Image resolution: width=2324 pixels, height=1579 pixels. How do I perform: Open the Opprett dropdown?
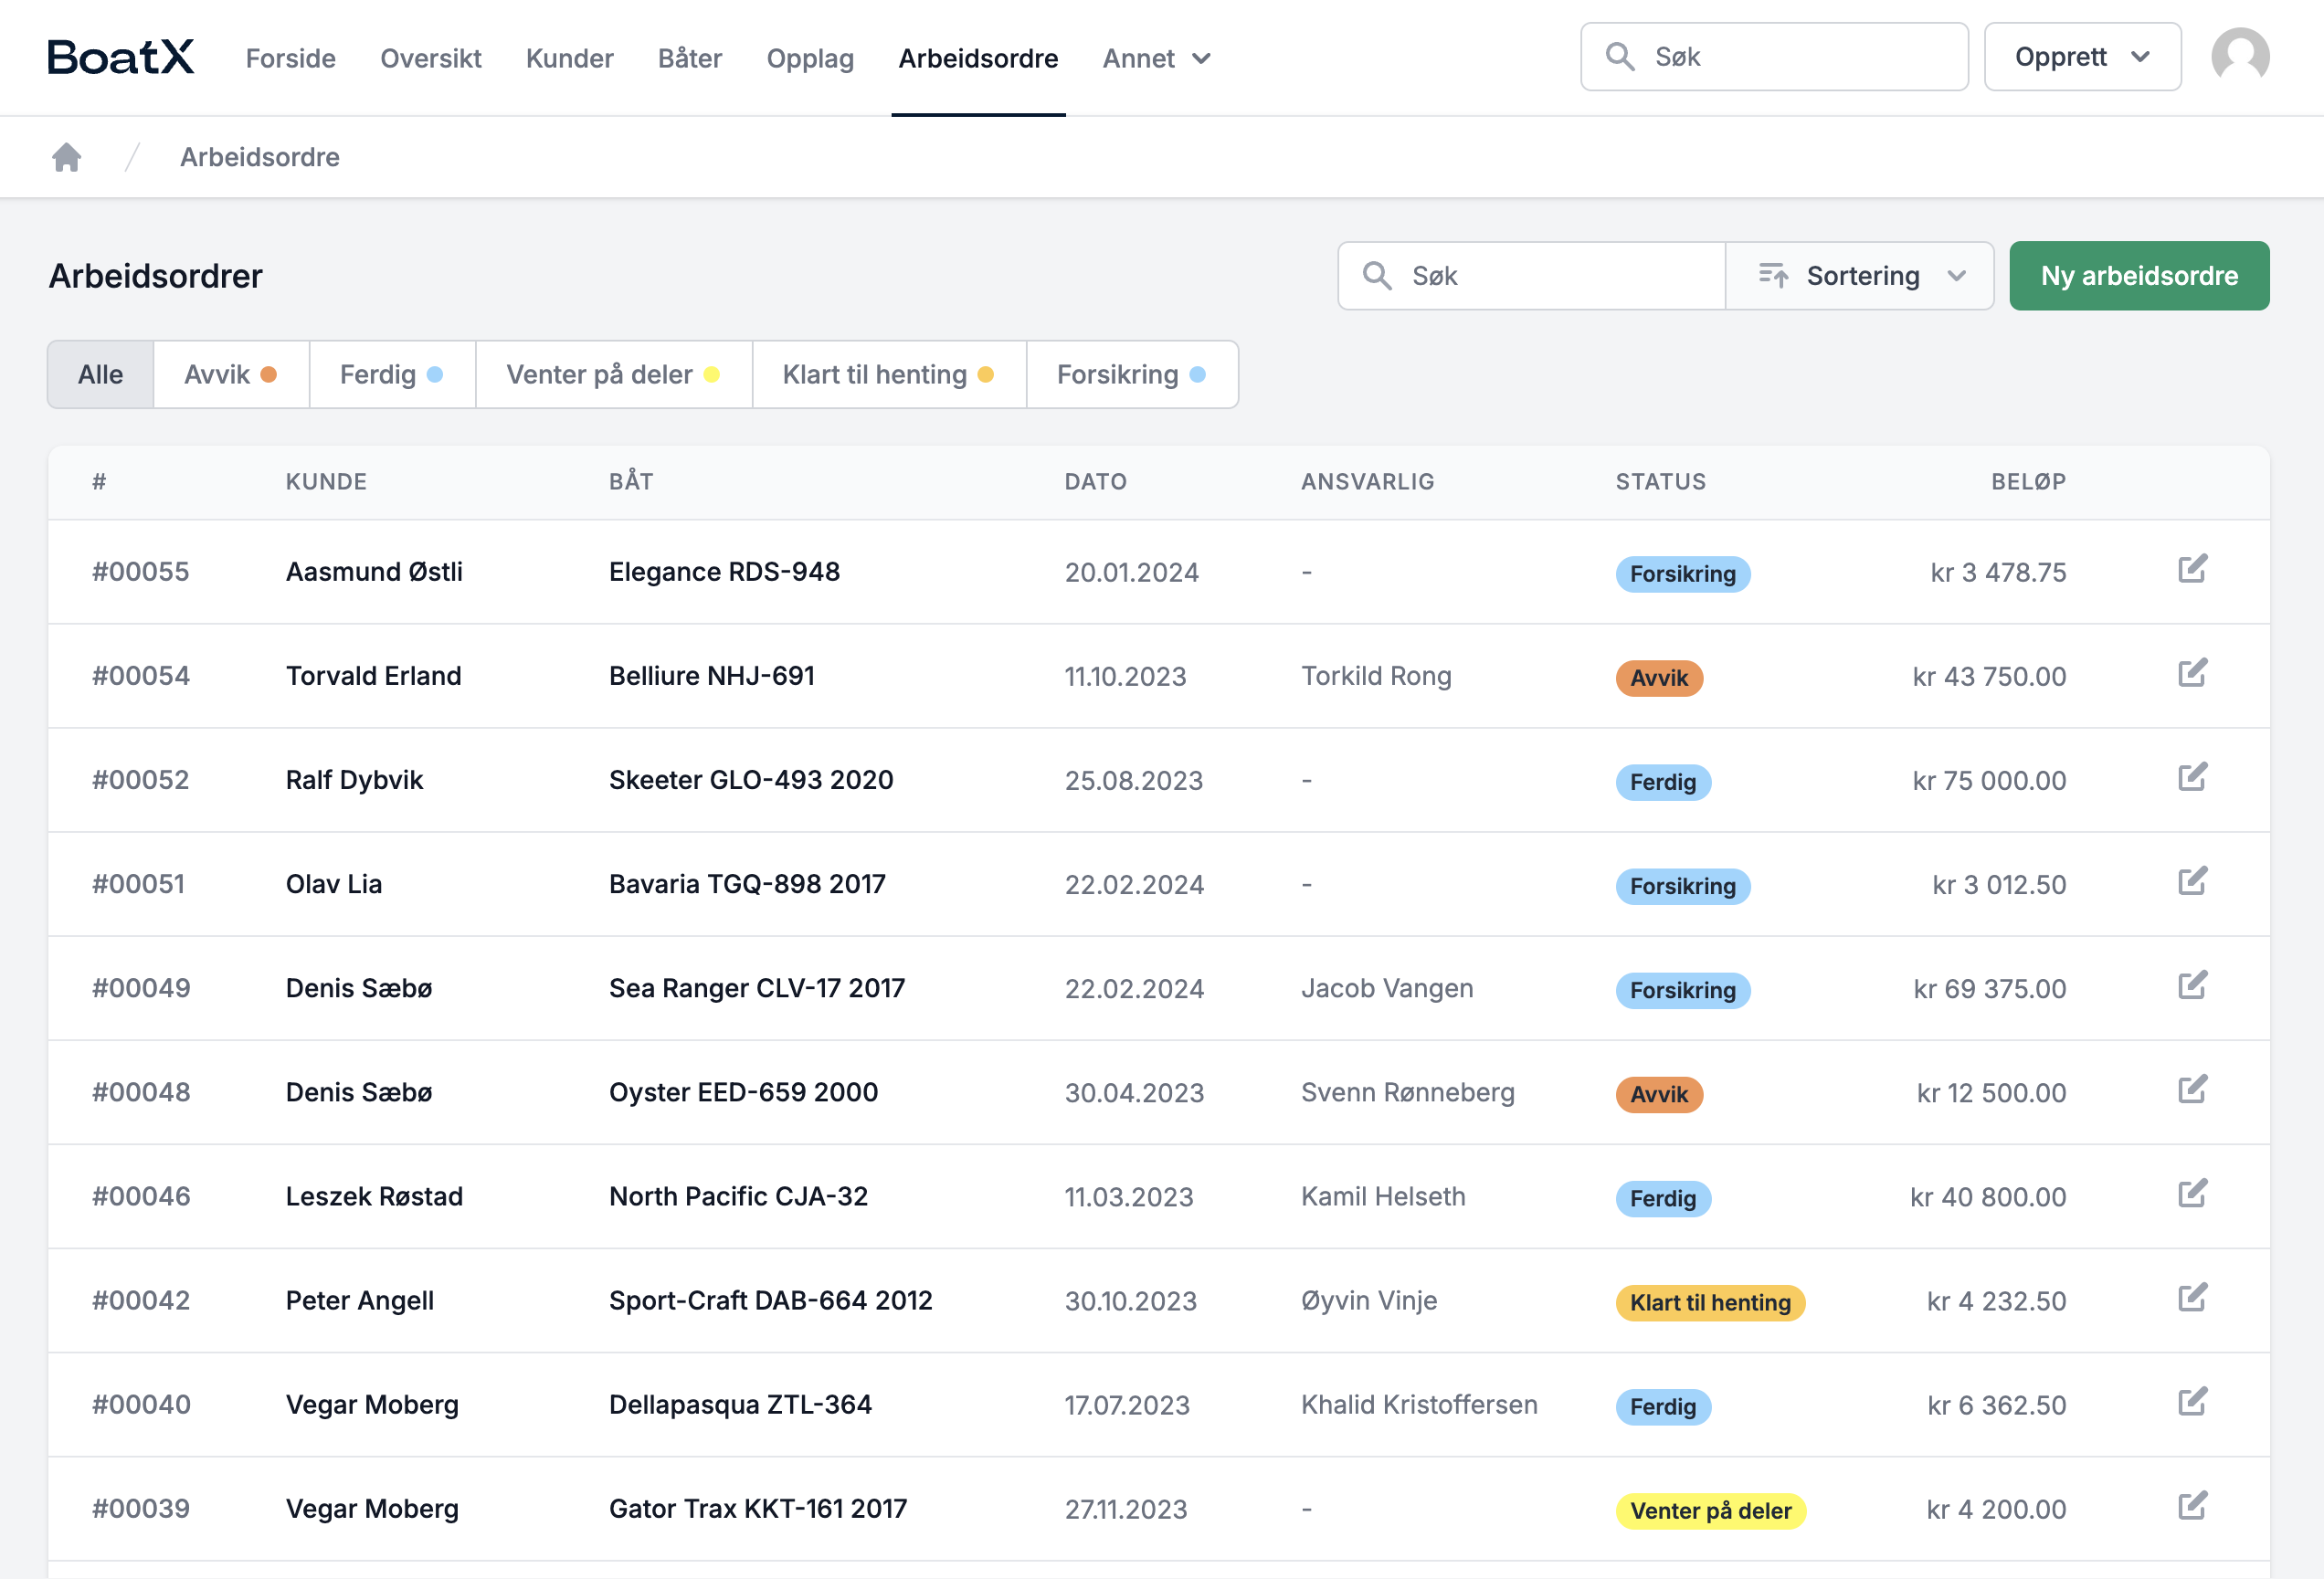(2081, 57)
